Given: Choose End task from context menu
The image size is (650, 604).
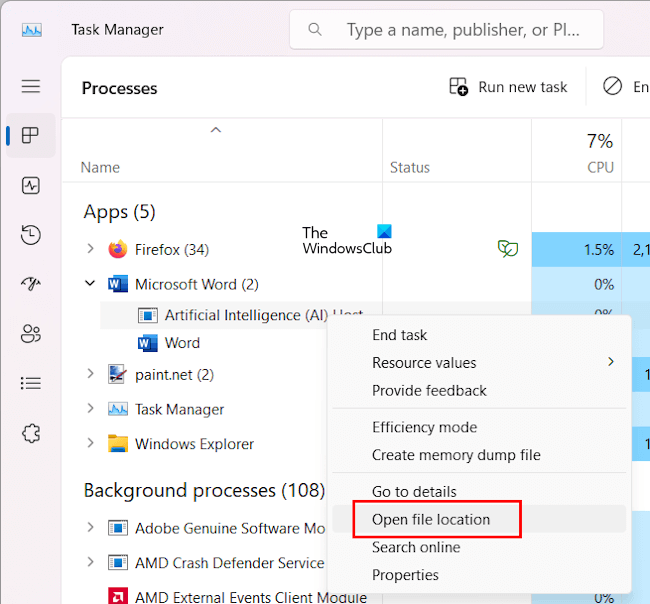Looking at the screenshot, I should pos(399,335).
